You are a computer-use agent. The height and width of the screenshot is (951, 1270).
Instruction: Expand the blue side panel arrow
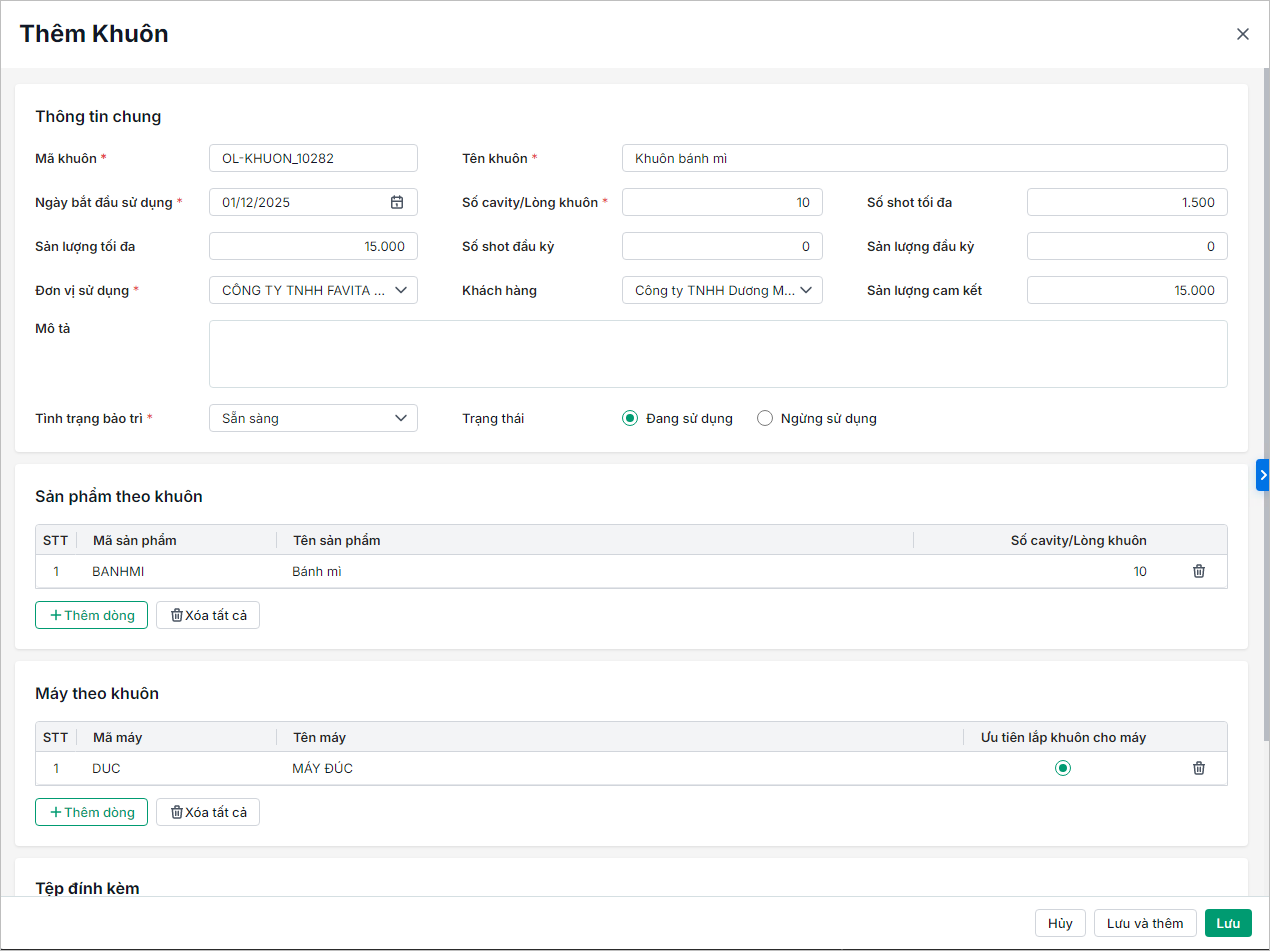click(1262, 475)
